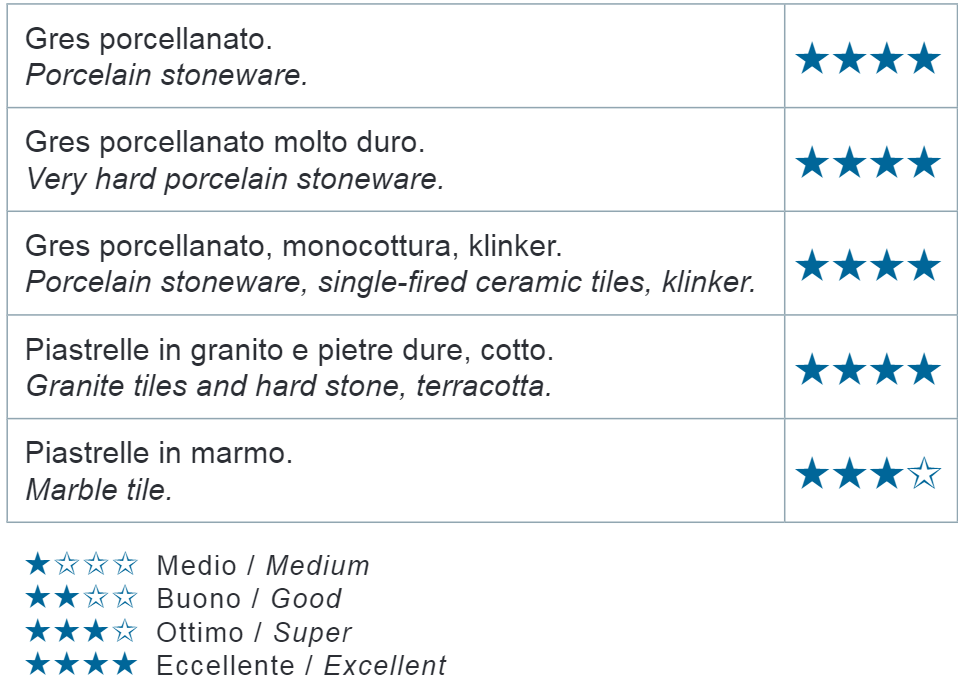This screenshot has height=694, width=958.
Task: Click the 'Buono / Good' legend label
Action: point(249,599)
